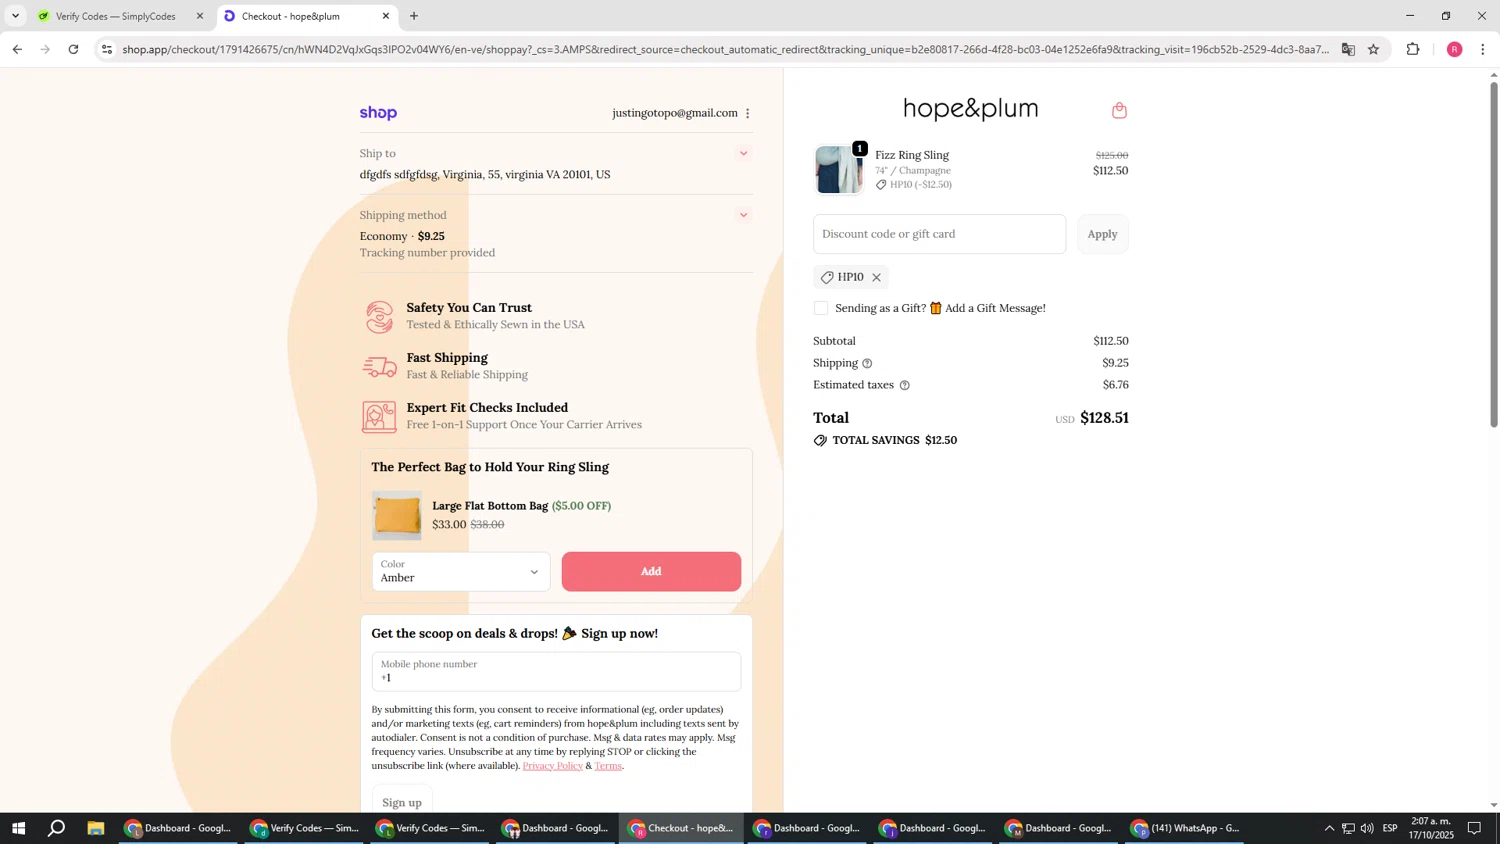Open Windows Start menu
1500x844 pixels.
coord(17,828)
